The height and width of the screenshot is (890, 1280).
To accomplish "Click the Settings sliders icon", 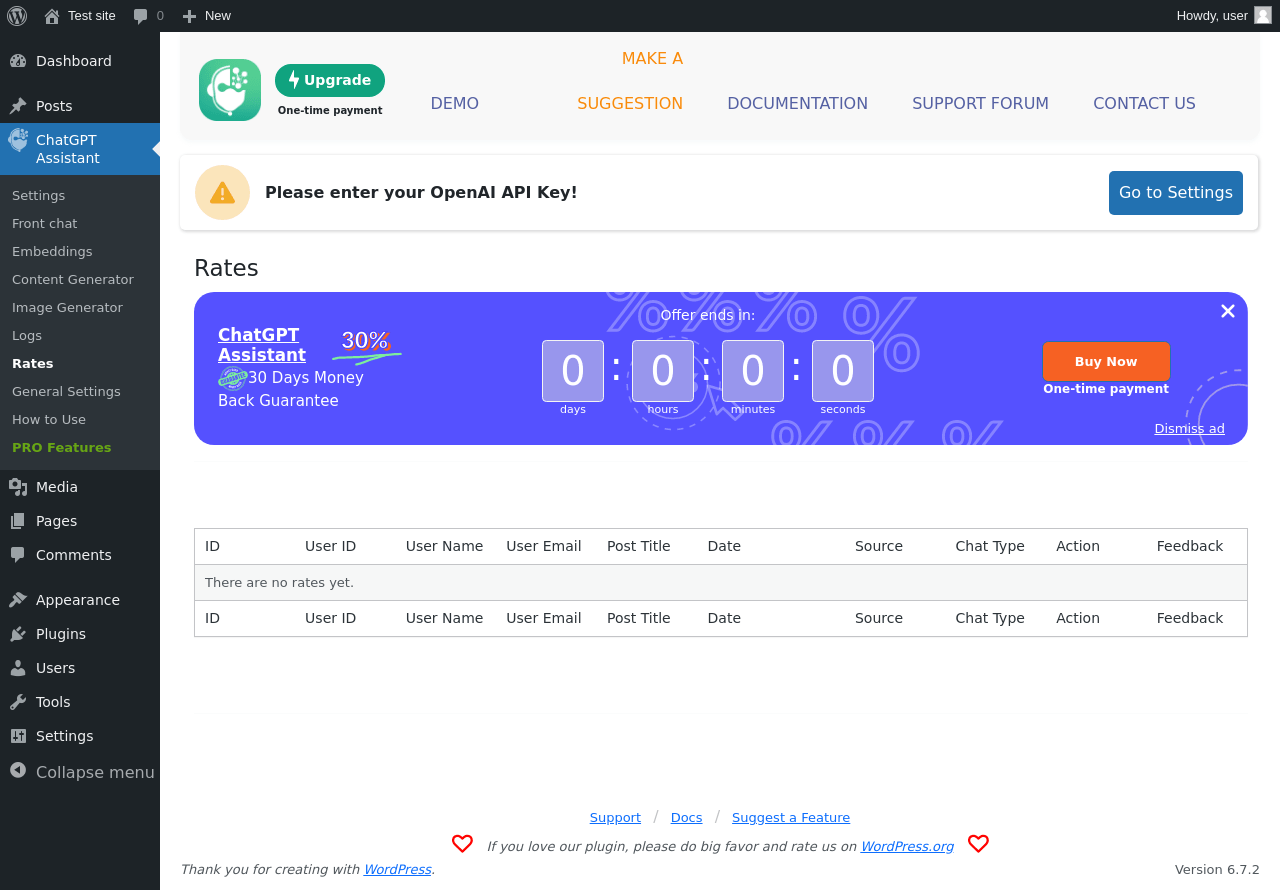I will point(18,736).
